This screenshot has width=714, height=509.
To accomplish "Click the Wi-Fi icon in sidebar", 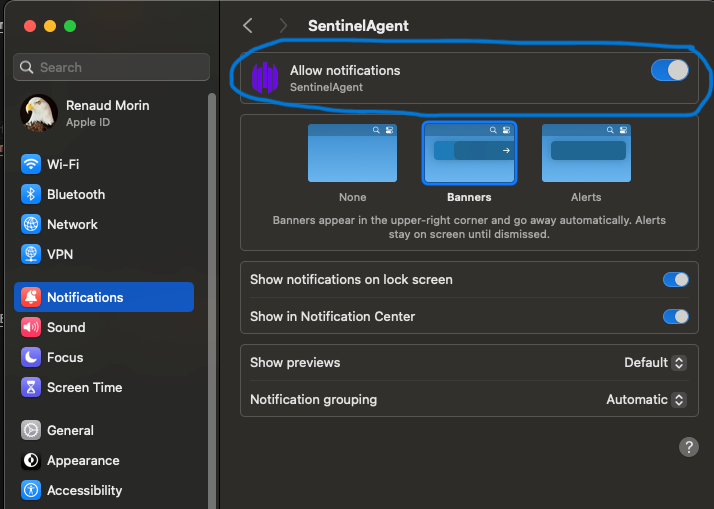I will (x=31, y=164).
